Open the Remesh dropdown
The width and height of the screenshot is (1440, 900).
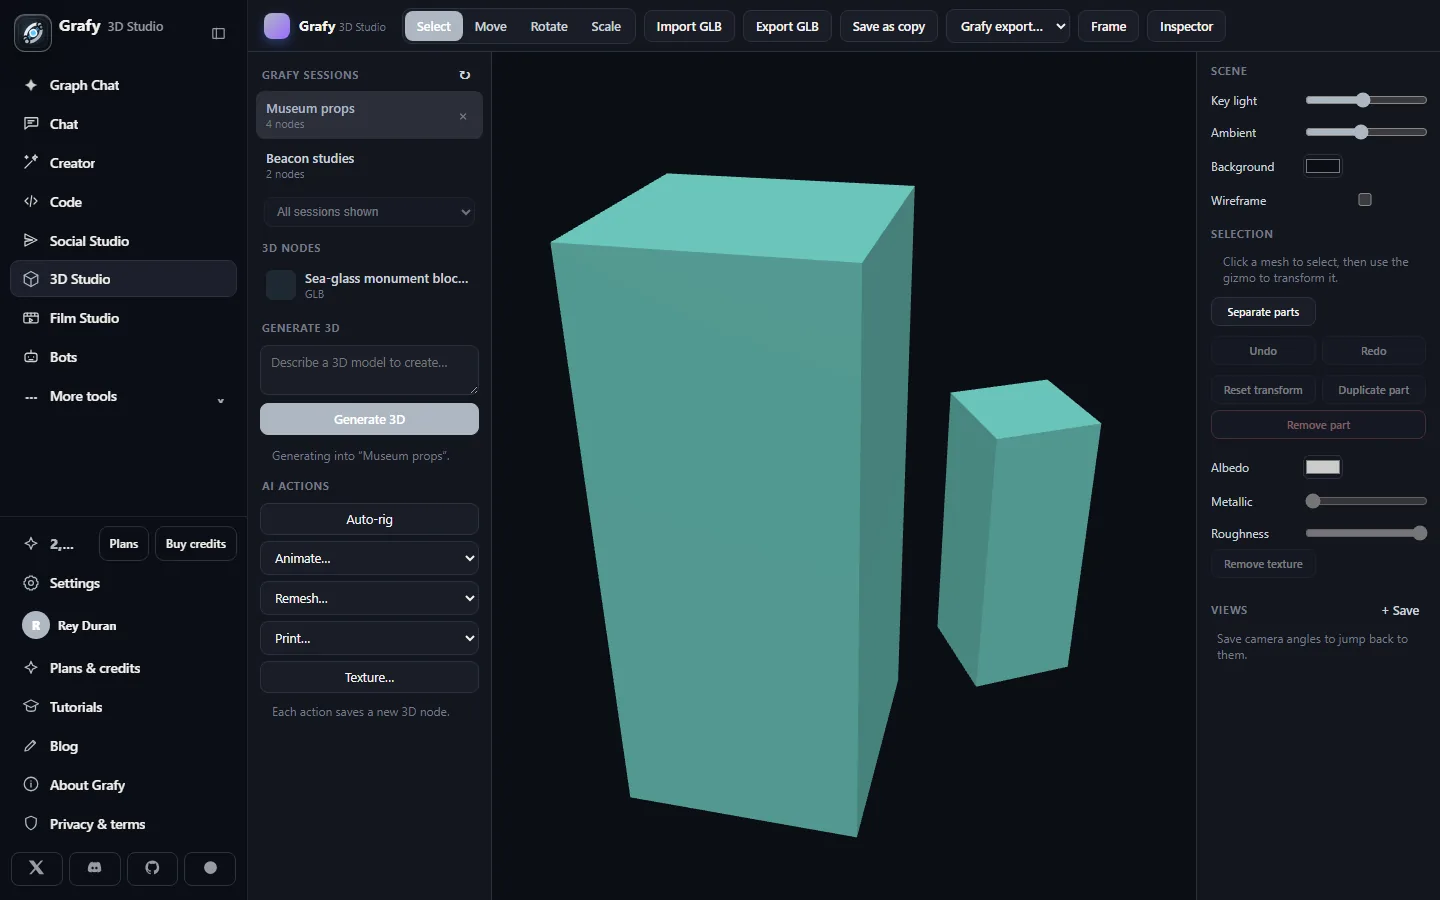pyautogui.click(x=369, y=598)
